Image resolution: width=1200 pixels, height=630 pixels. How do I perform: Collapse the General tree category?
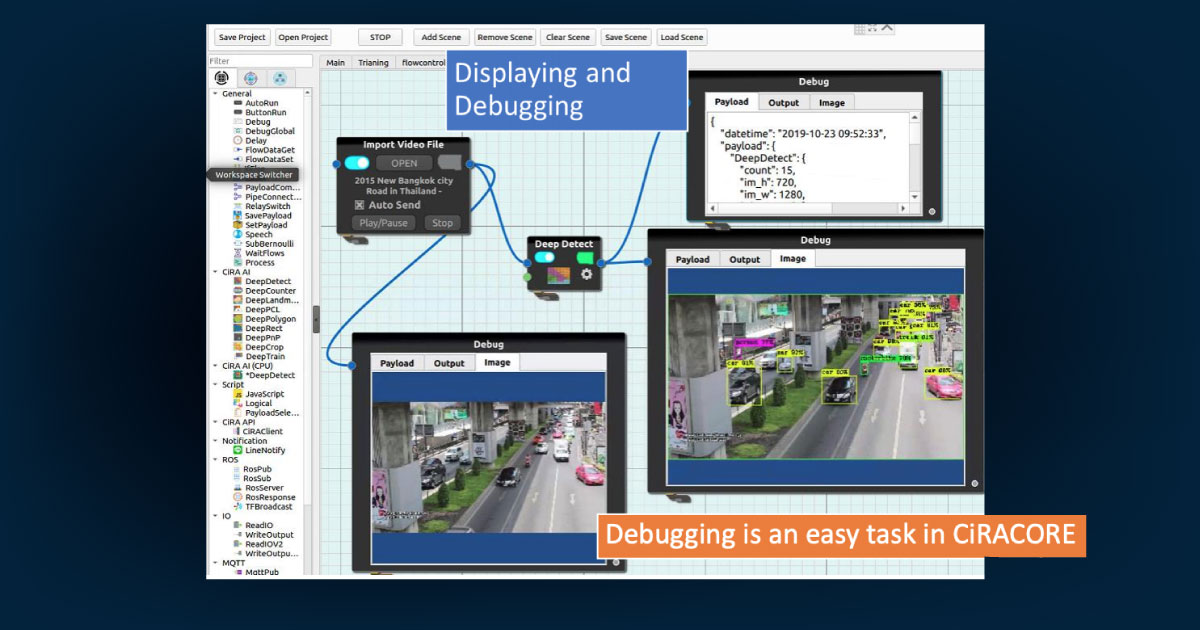tap(216, 94)
